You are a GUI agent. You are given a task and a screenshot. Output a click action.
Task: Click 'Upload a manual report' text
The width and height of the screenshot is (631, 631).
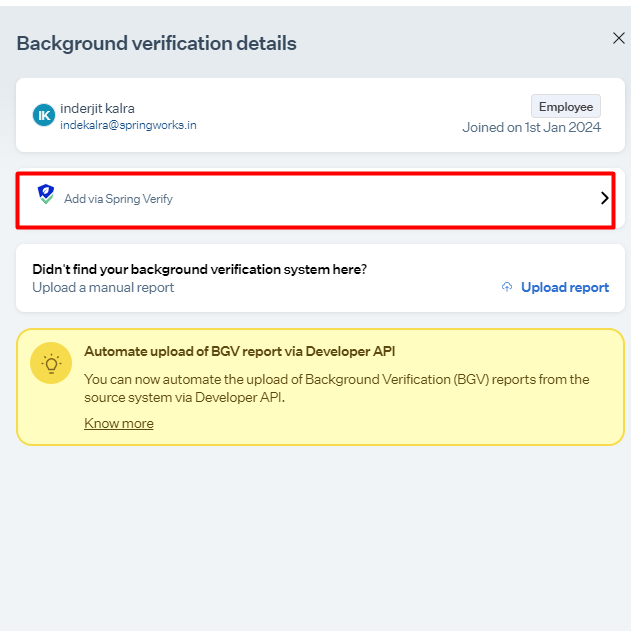point(103,287)
